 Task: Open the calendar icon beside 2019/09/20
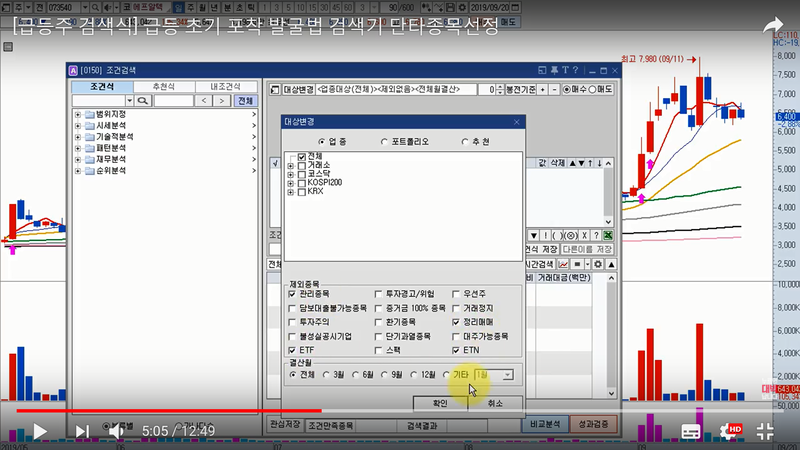tap(515, 8)
